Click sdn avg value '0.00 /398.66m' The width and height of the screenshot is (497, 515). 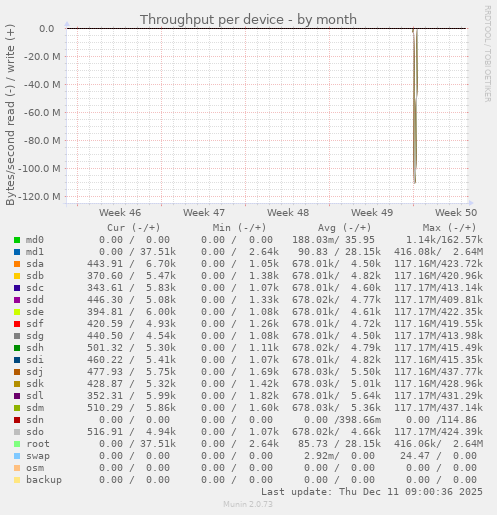pos(342,420)
